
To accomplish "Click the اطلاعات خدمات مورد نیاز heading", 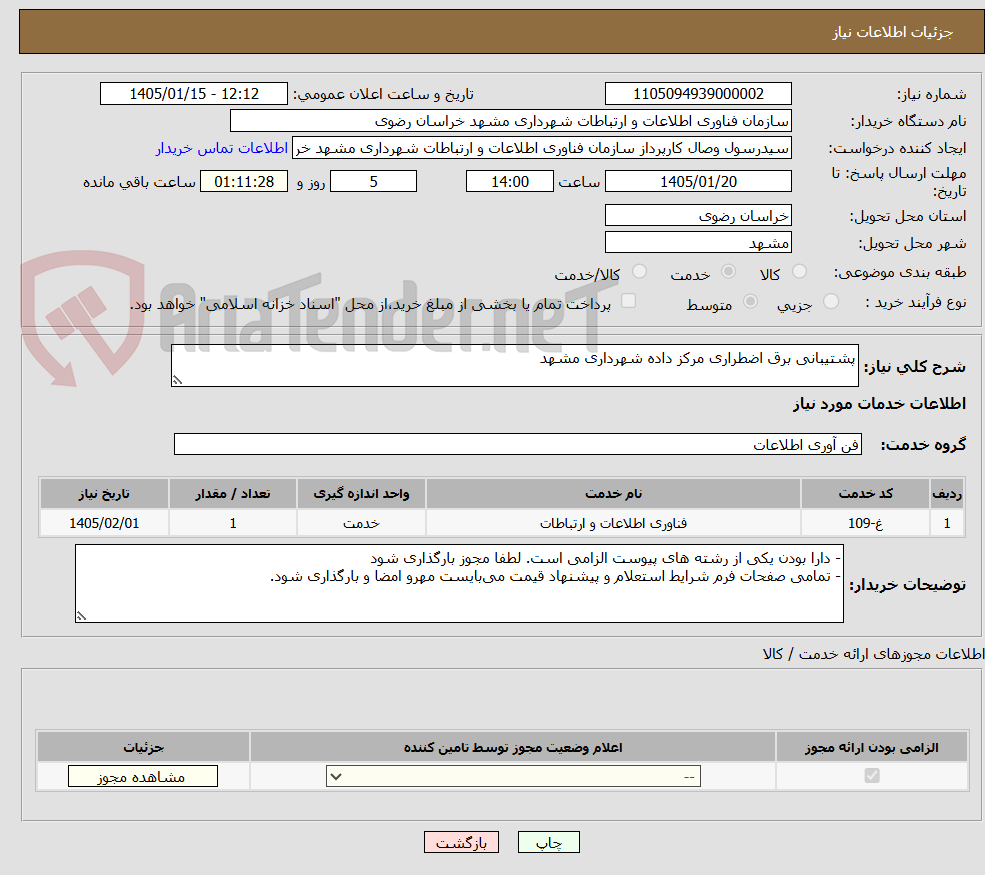I will click(x=879, y=403).
